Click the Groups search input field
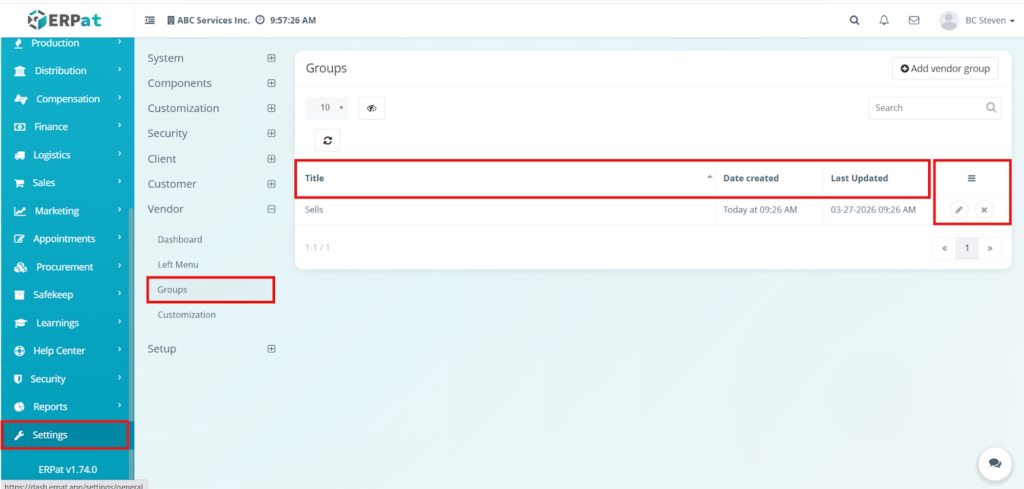This screenshot has width=1024, height=489. (935, 108)
